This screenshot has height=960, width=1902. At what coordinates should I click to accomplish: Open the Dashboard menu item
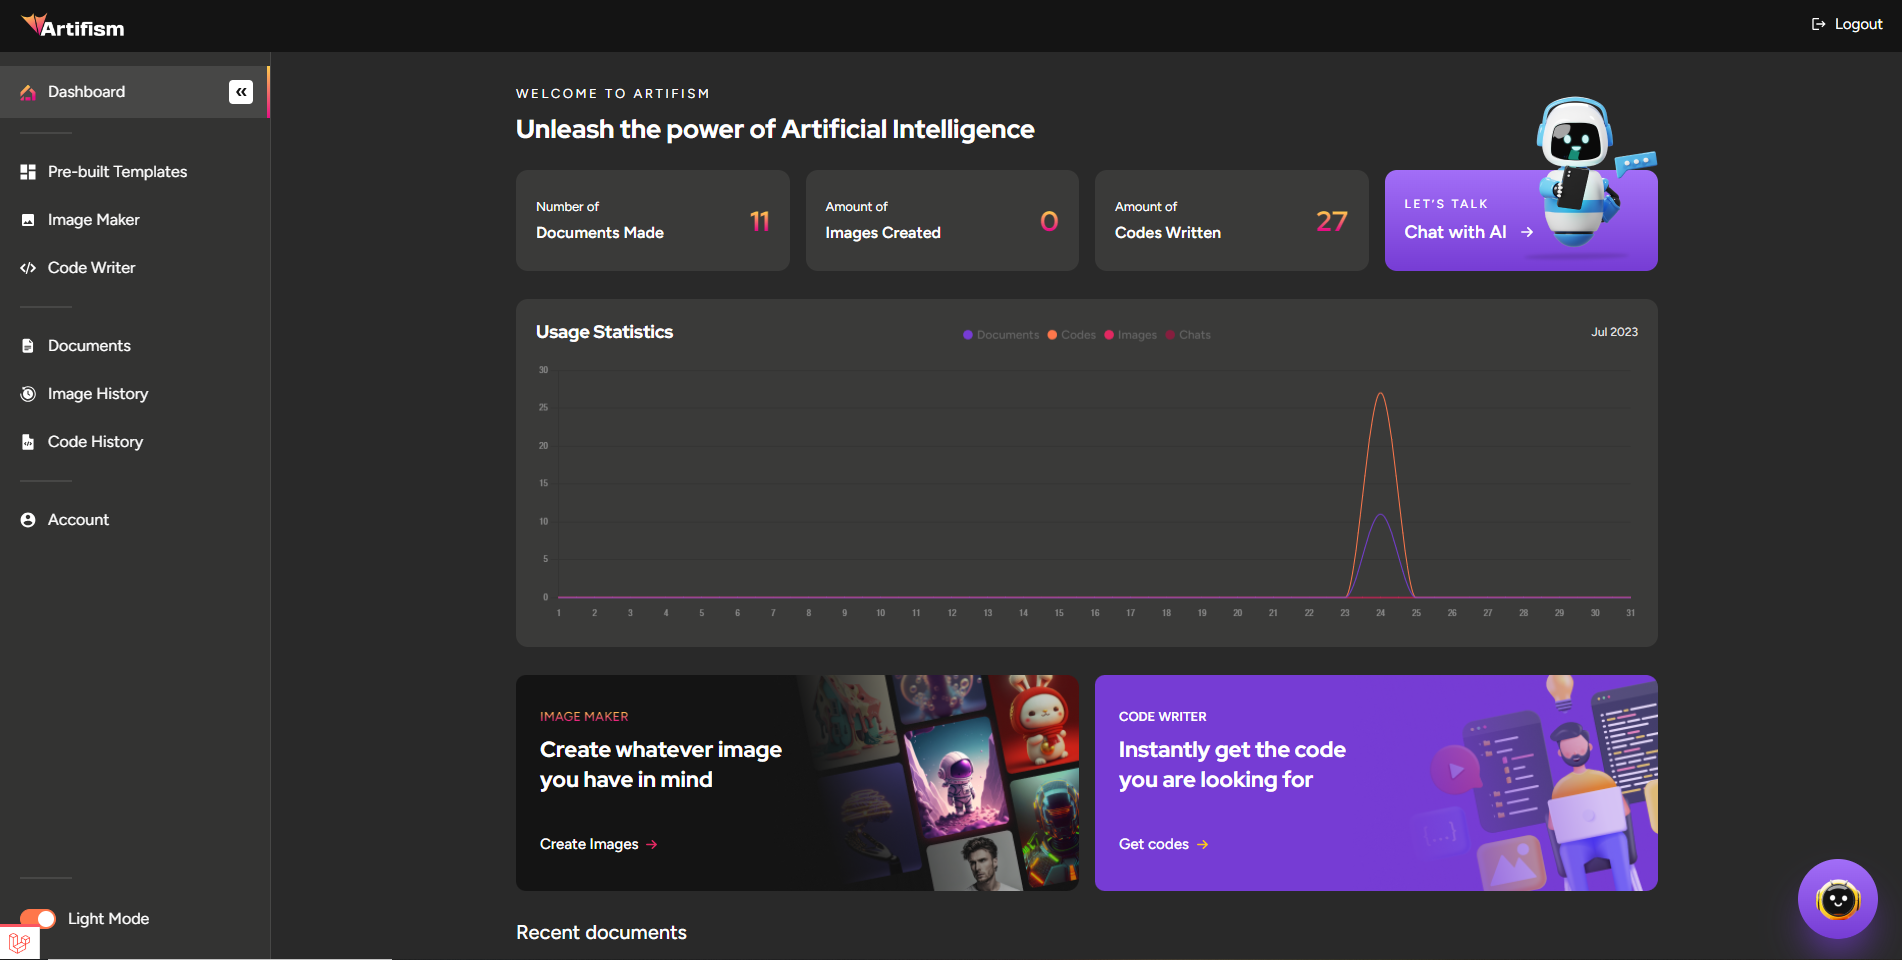coord(87,92)
